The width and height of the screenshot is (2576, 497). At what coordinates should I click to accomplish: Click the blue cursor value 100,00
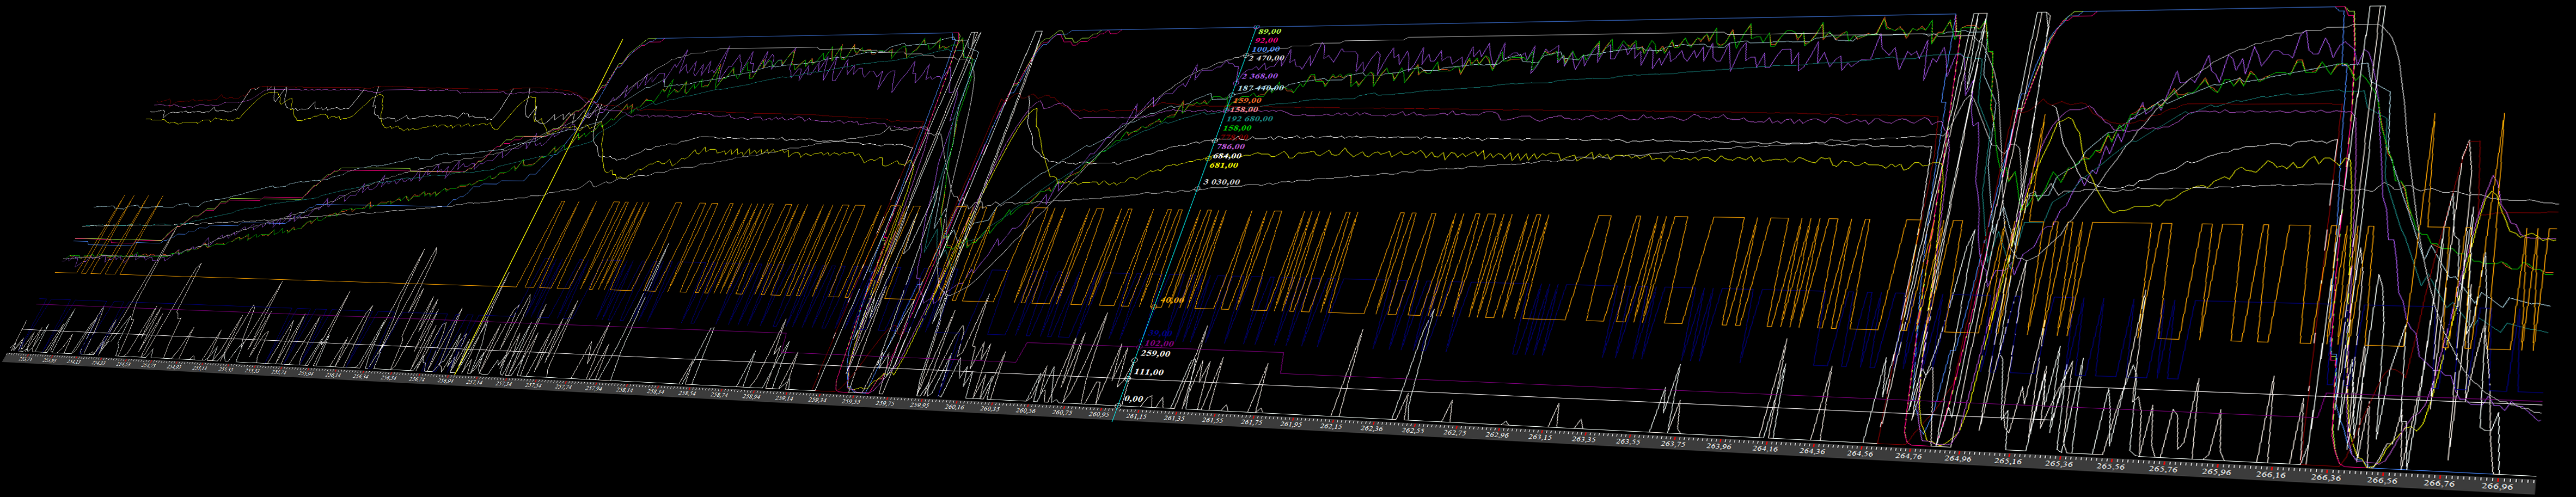point(1266,49)
